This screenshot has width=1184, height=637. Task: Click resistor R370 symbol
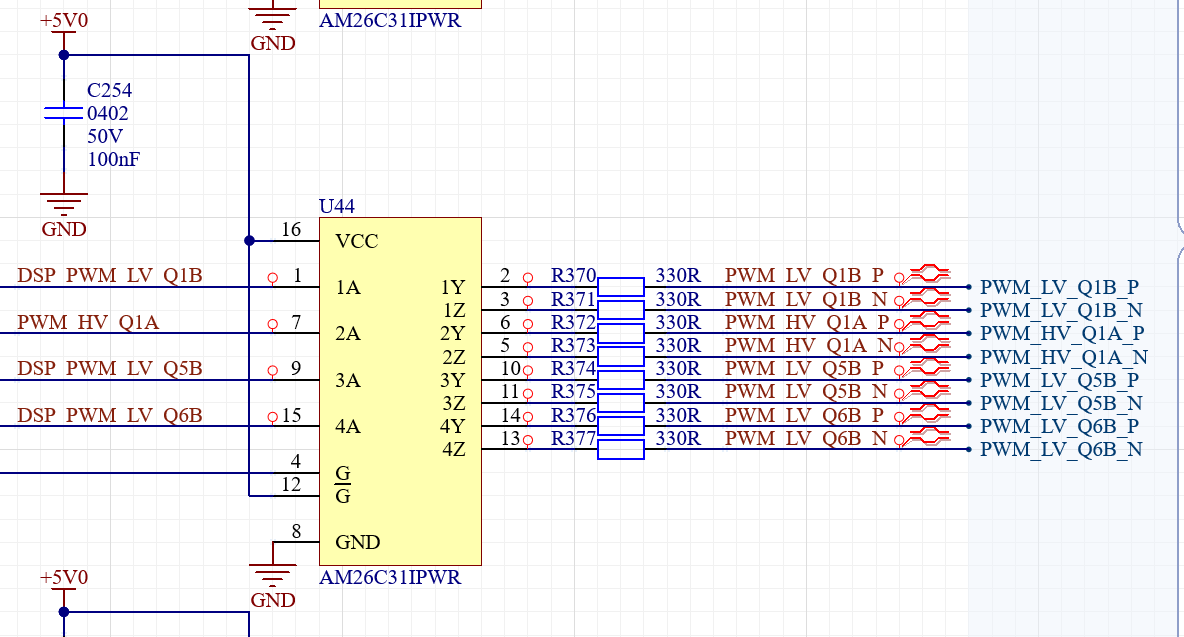(621, 287)
